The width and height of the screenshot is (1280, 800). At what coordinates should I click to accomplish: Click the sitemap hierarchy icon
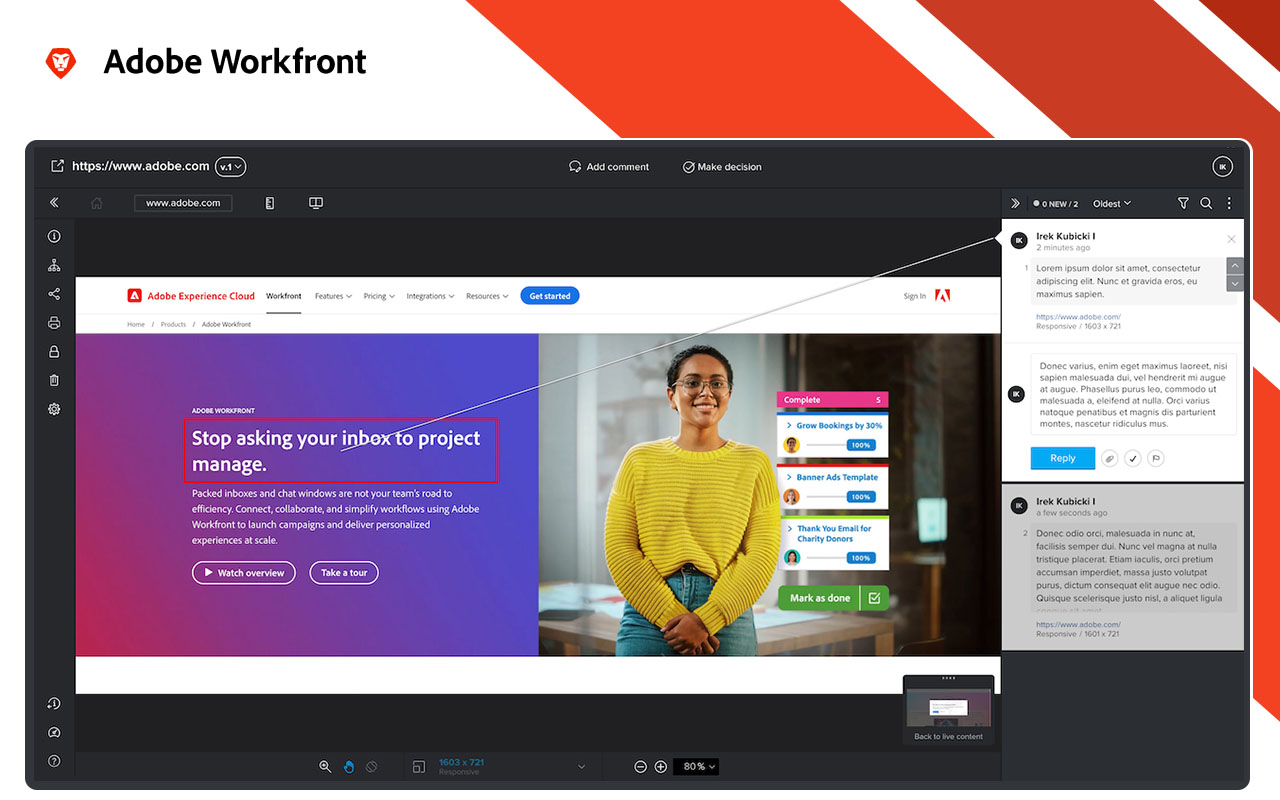[x=54, y=264]
